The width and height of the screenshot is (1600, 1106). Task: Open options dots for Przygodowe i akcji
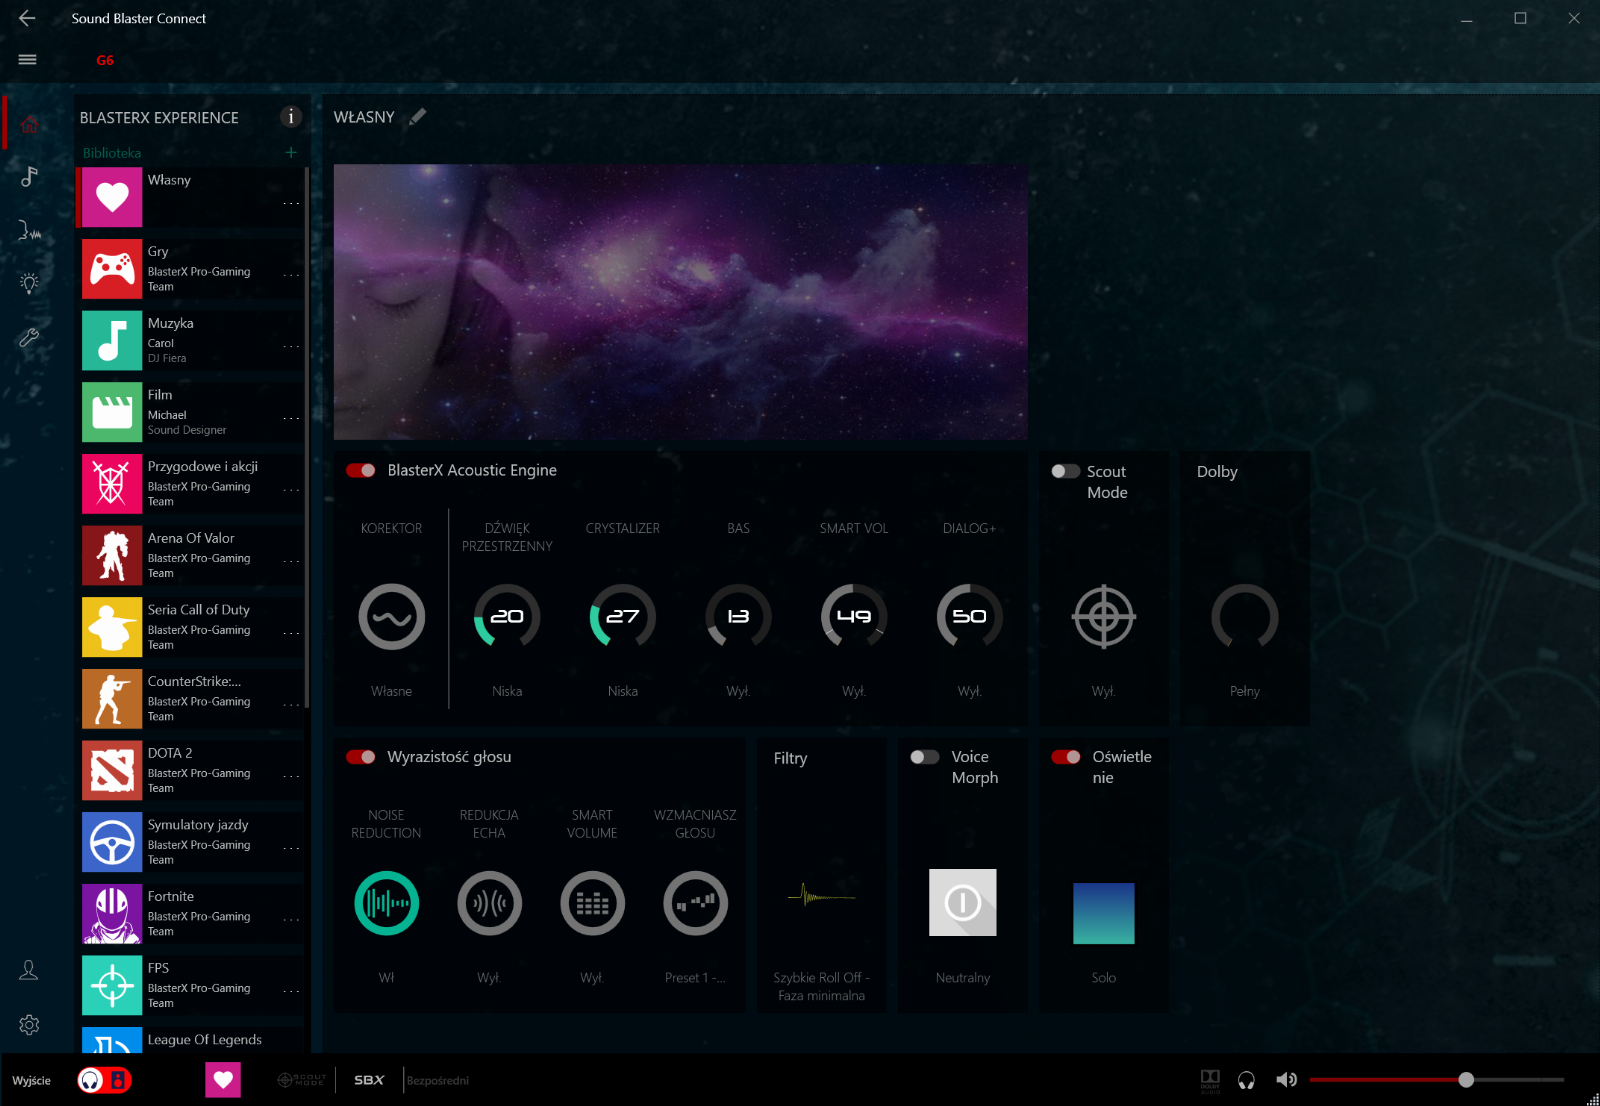[x=291, y=490]
